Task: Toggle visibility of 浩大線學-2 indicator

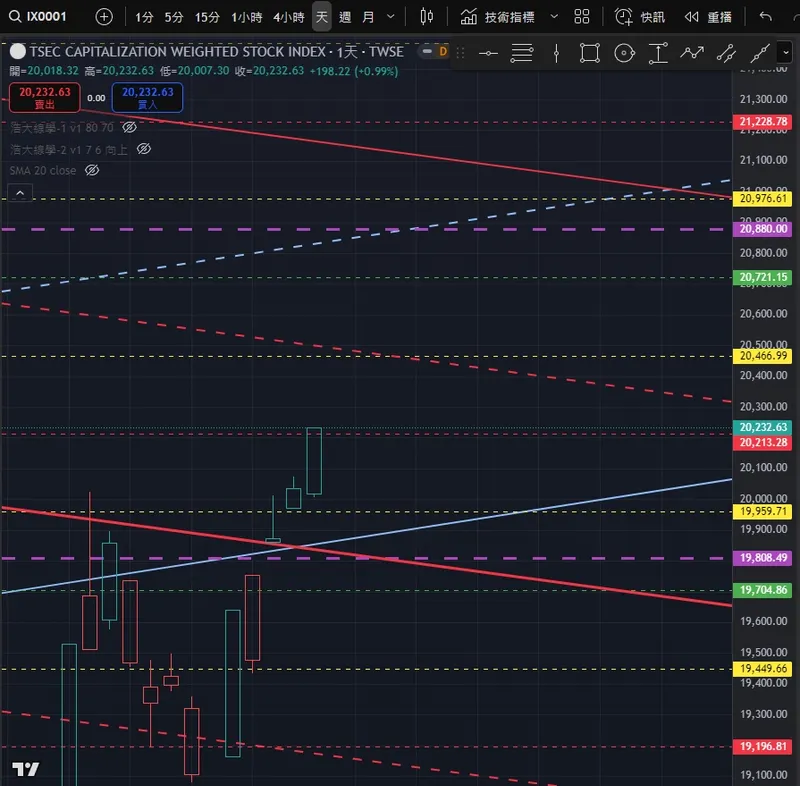Action: 144,149
